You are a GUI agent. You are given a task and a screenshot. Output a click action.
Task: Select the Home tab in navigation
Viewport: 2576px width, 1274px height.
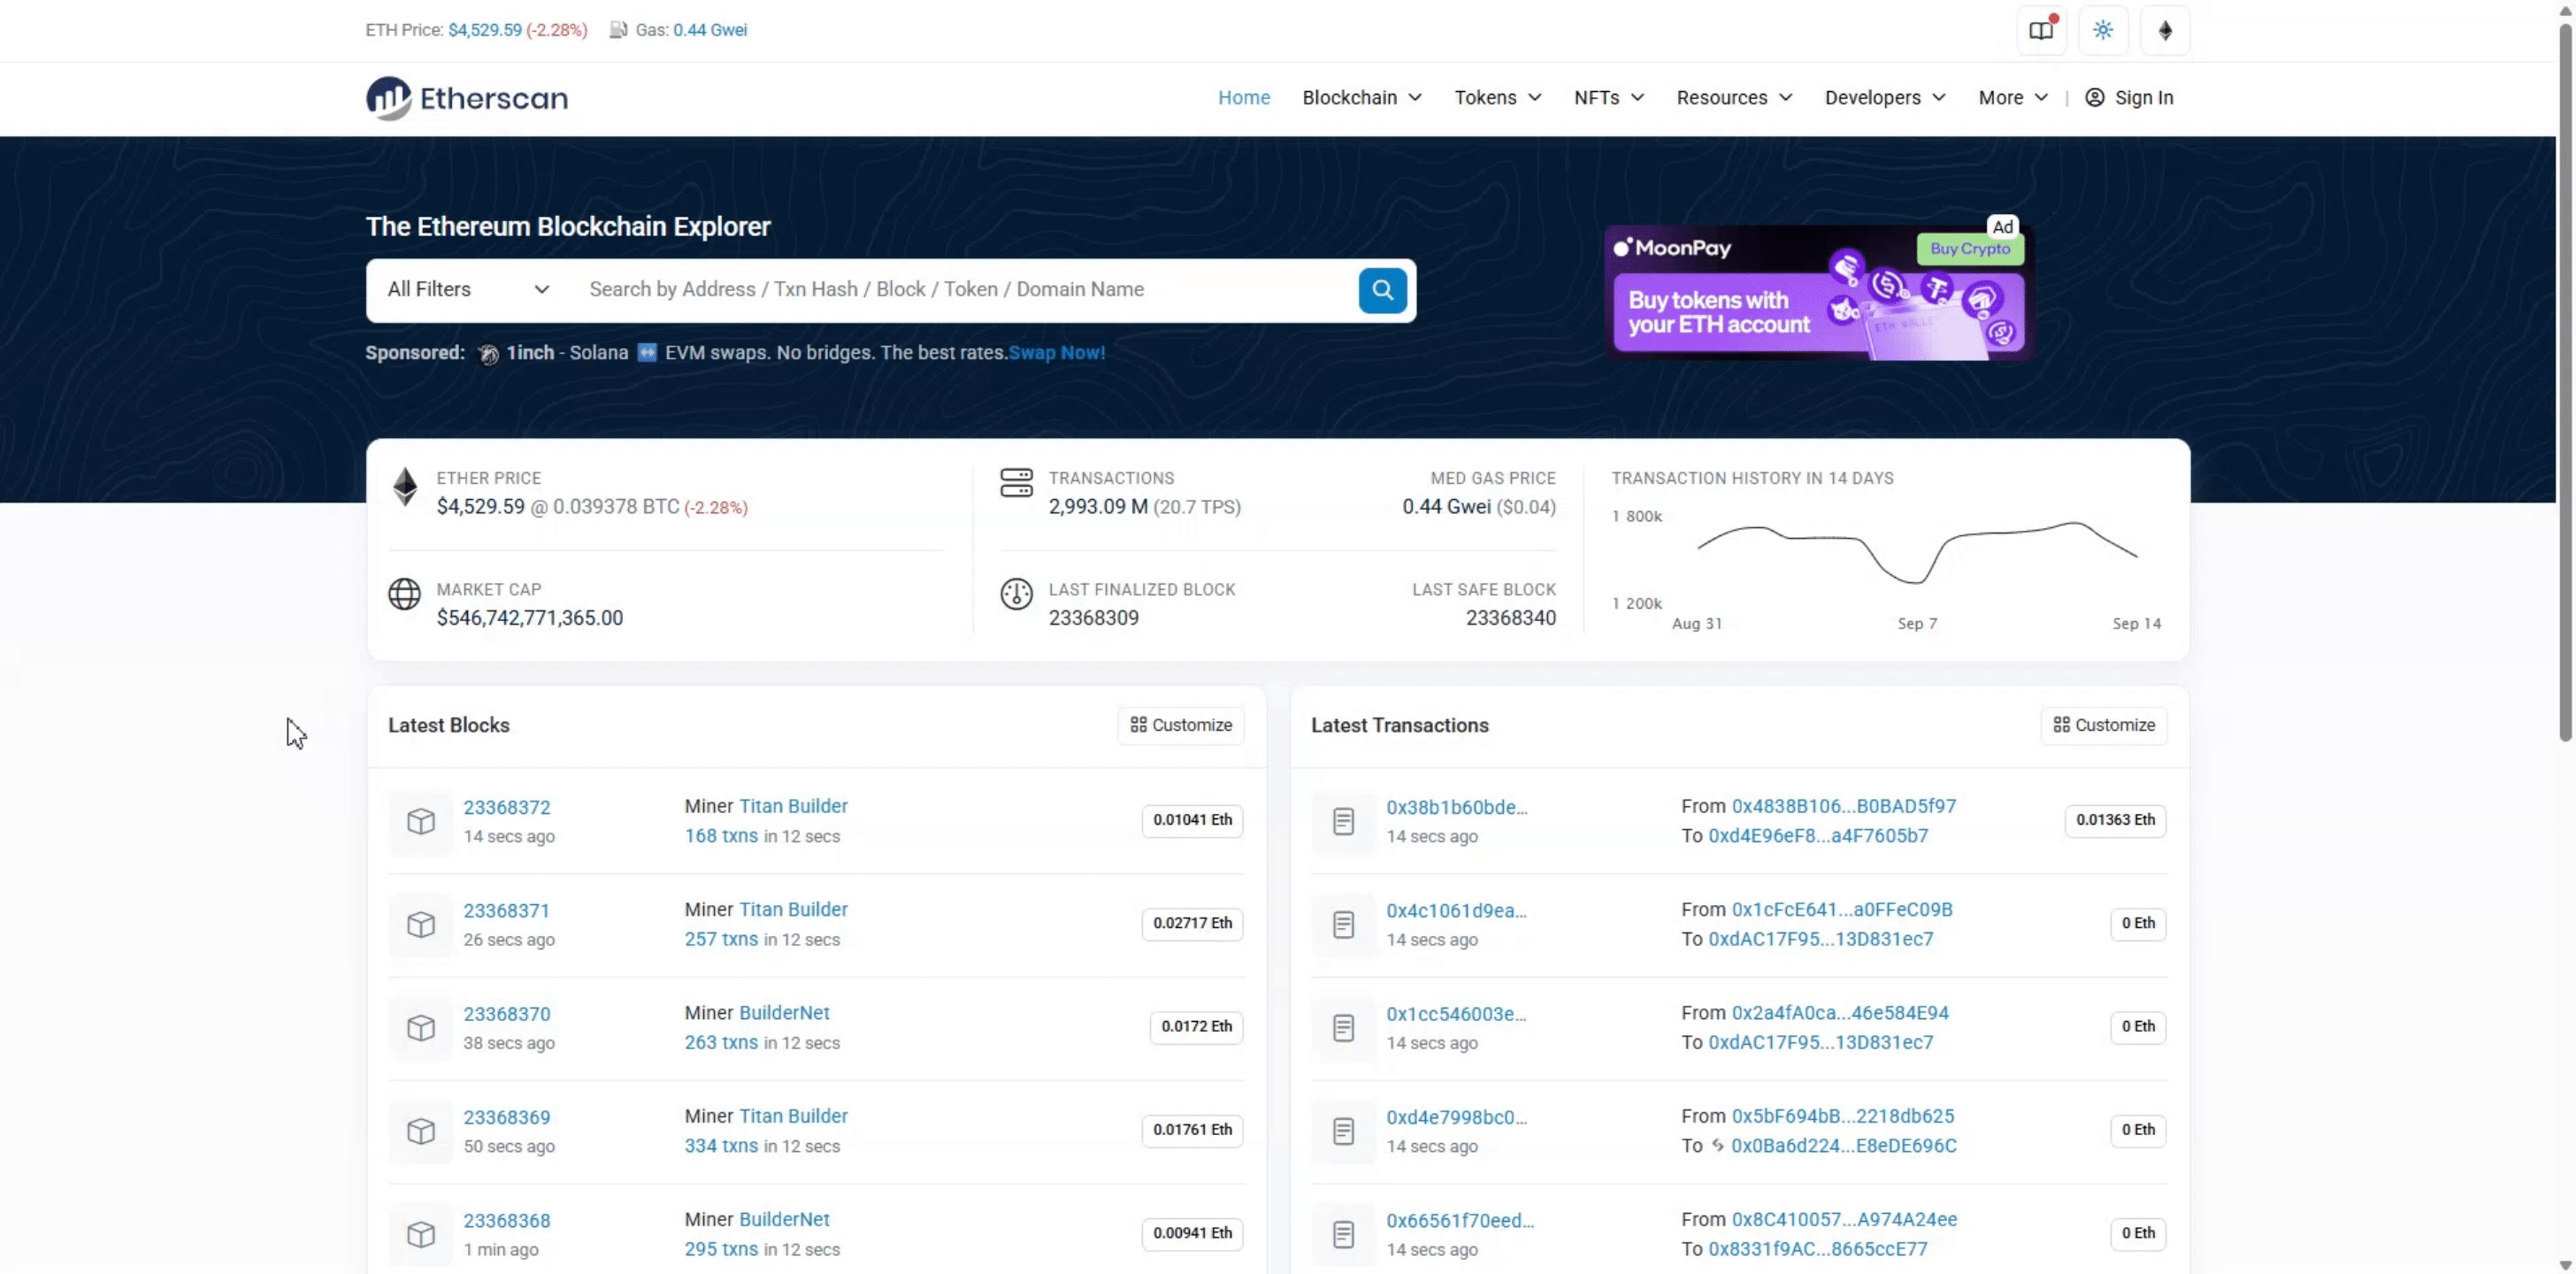1243,98
